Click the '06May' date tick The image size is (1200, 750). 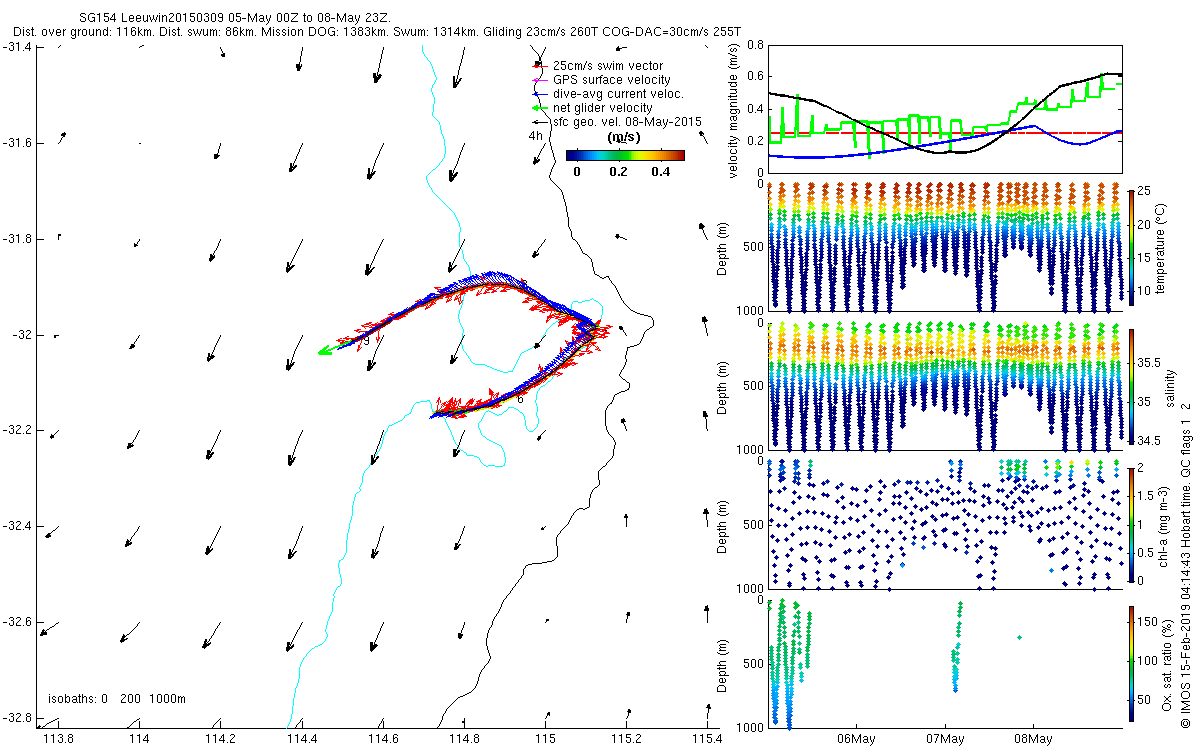click(x=856, y=739)
